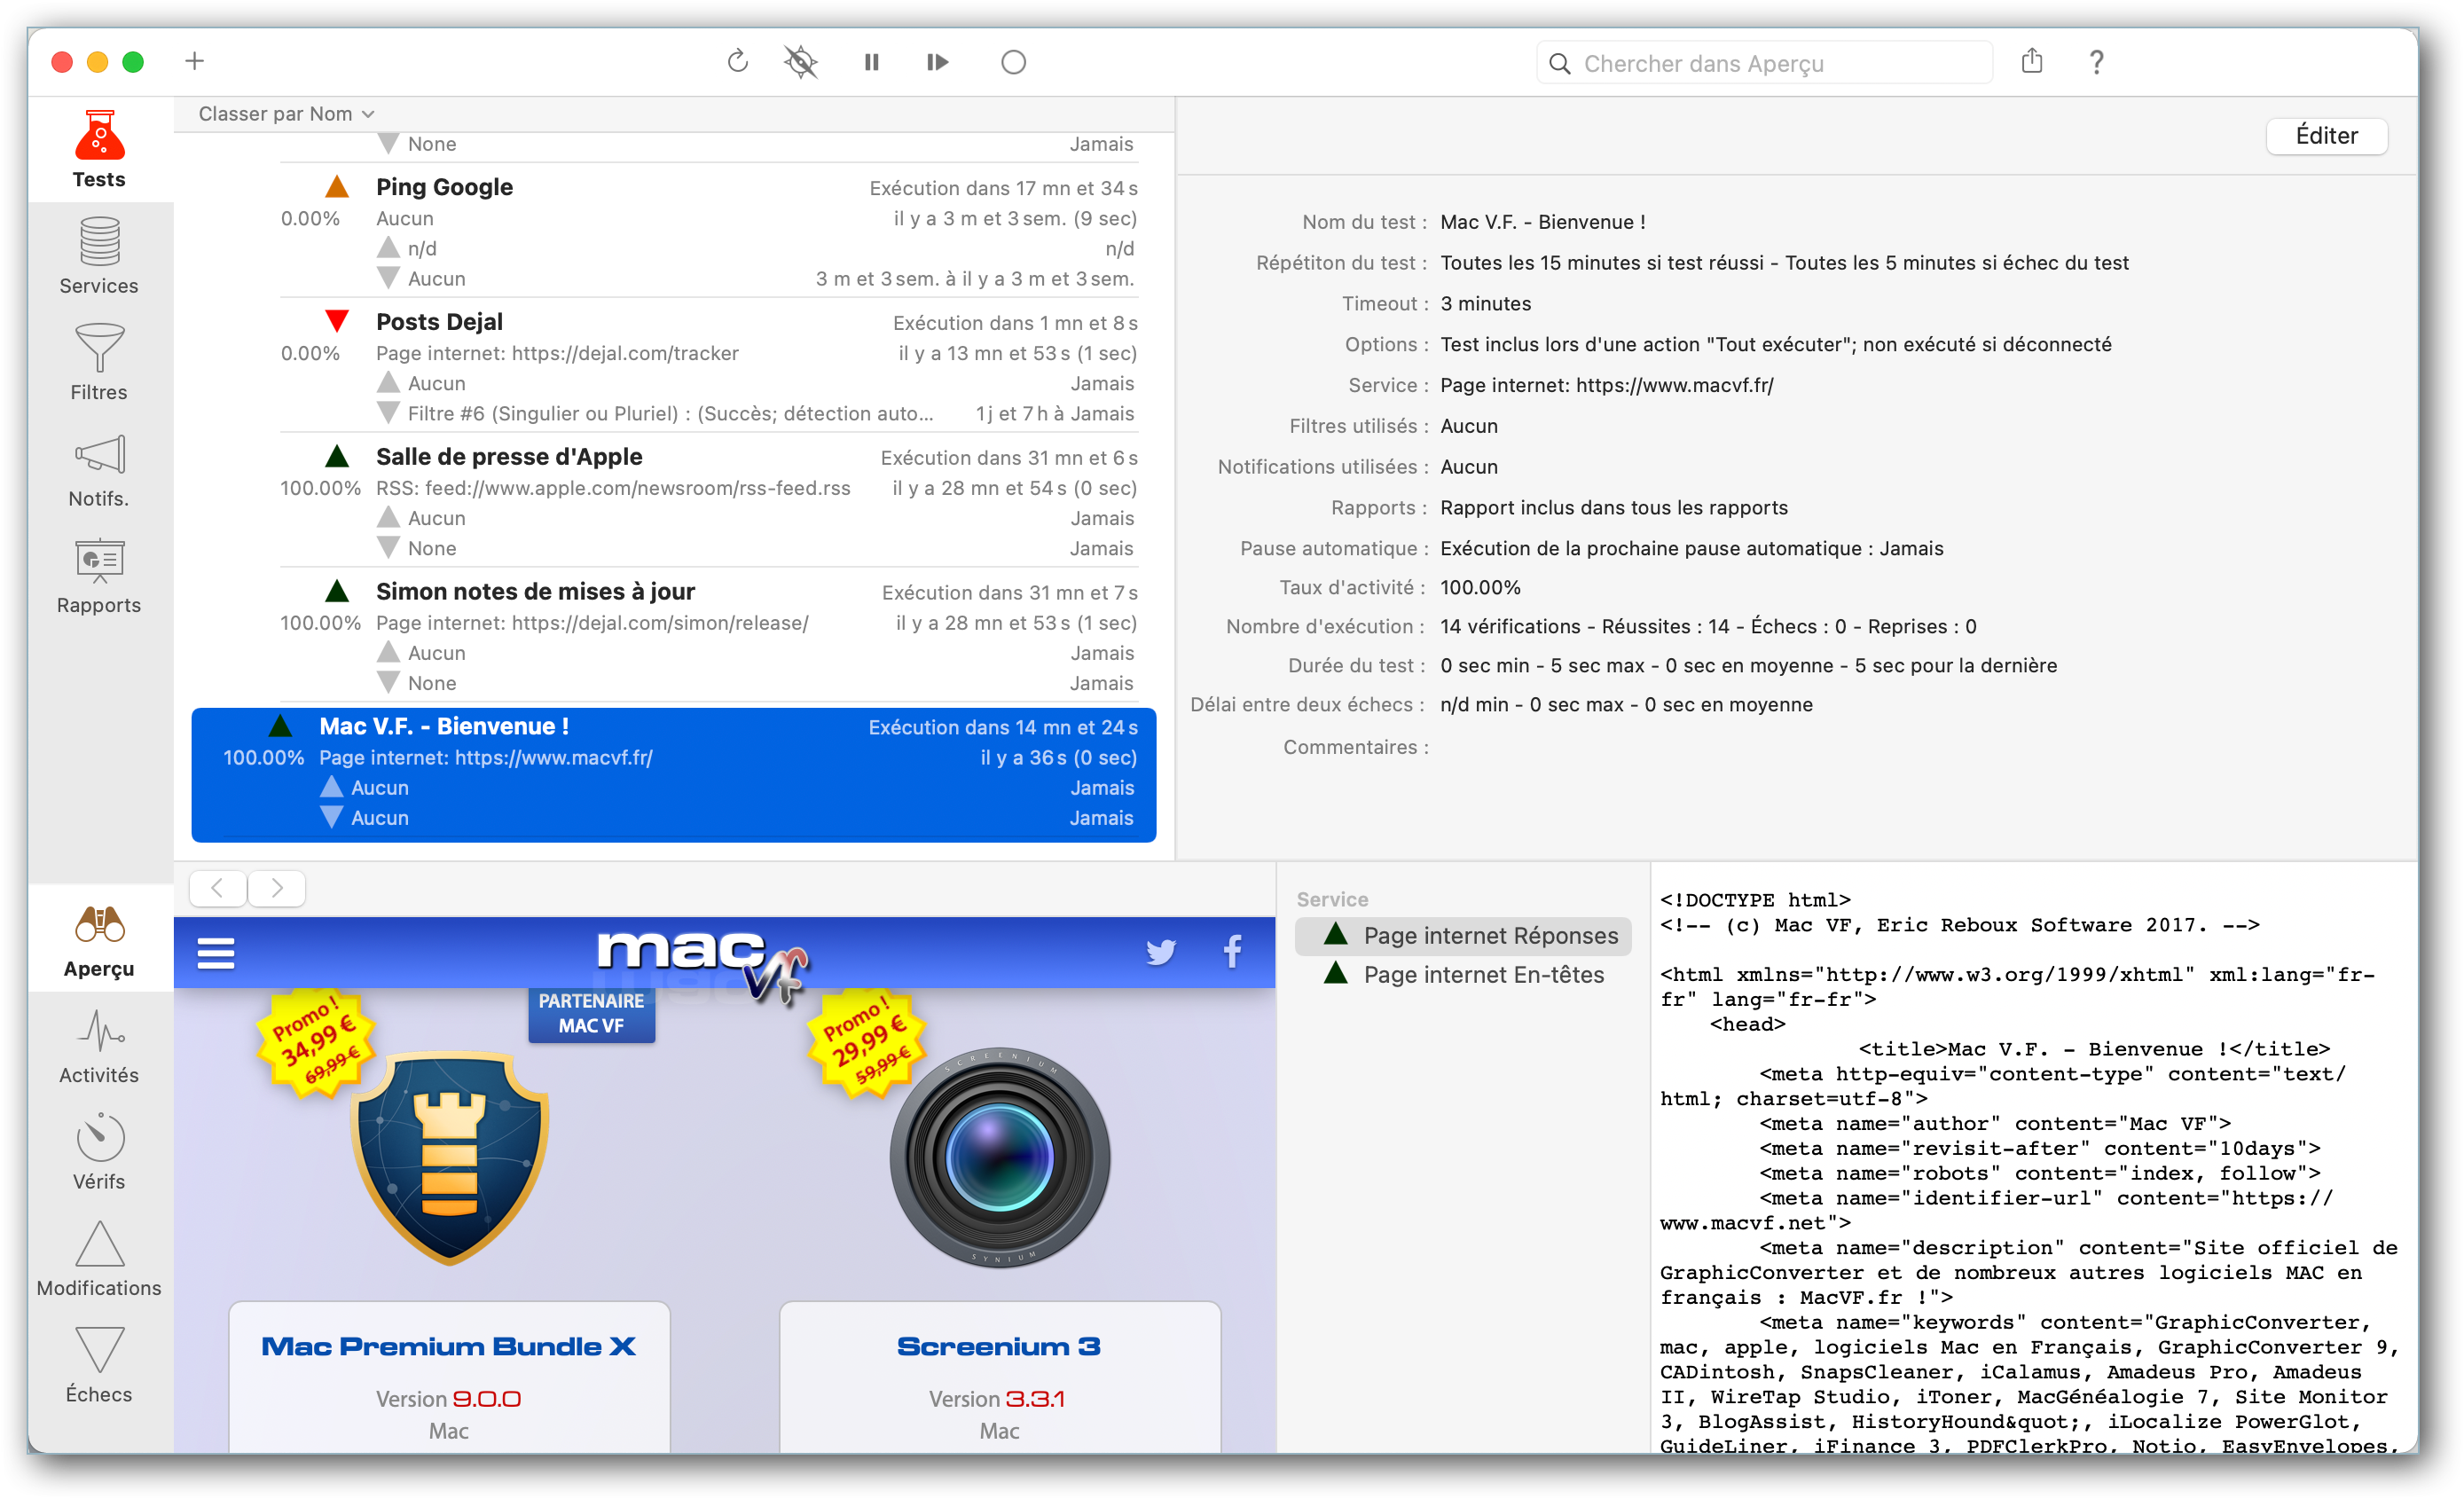Click the search magnifier icon
This screenshot has height=1499, width=2464.
coord(1559,63)
